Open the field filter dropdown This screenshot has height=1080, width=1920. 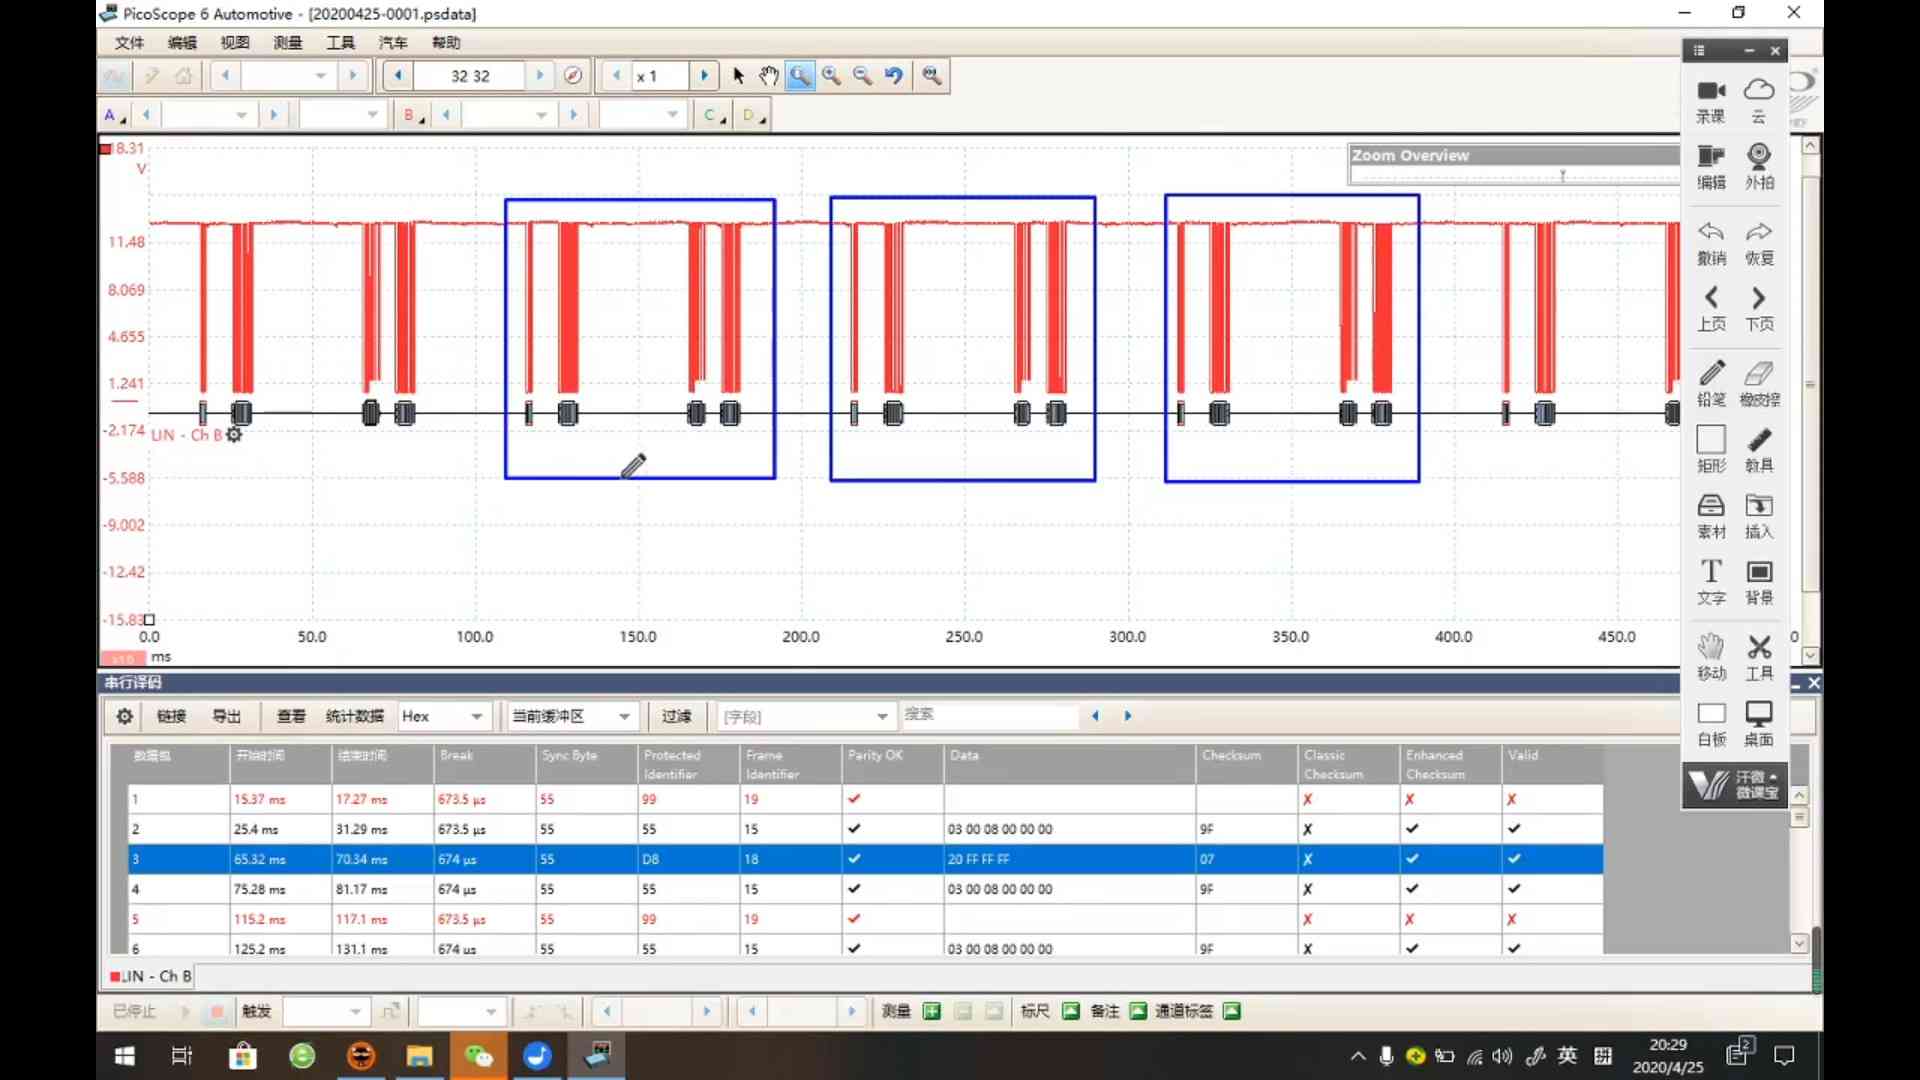pos(881,716)
